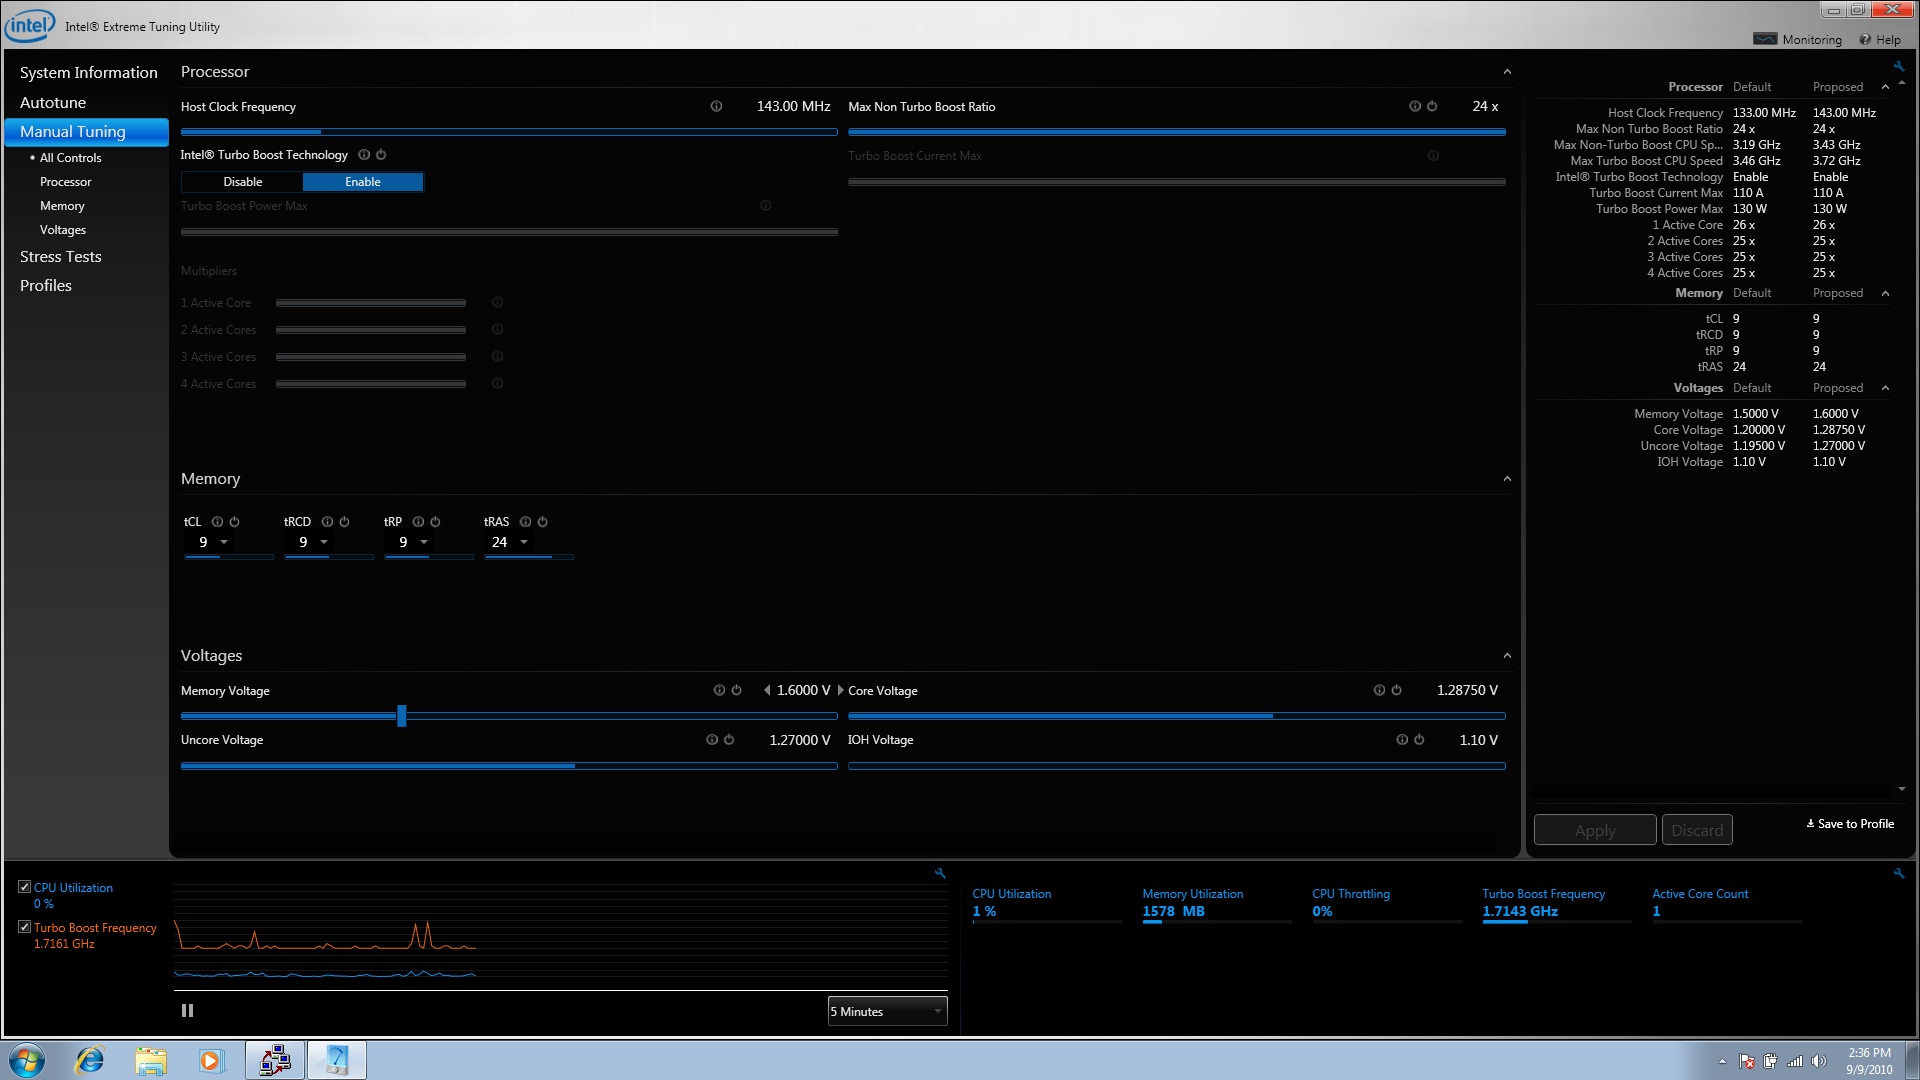Open Help in title bar
The width and height of the screenshot is (1920, 1080).
click(x=1880, y=40)
